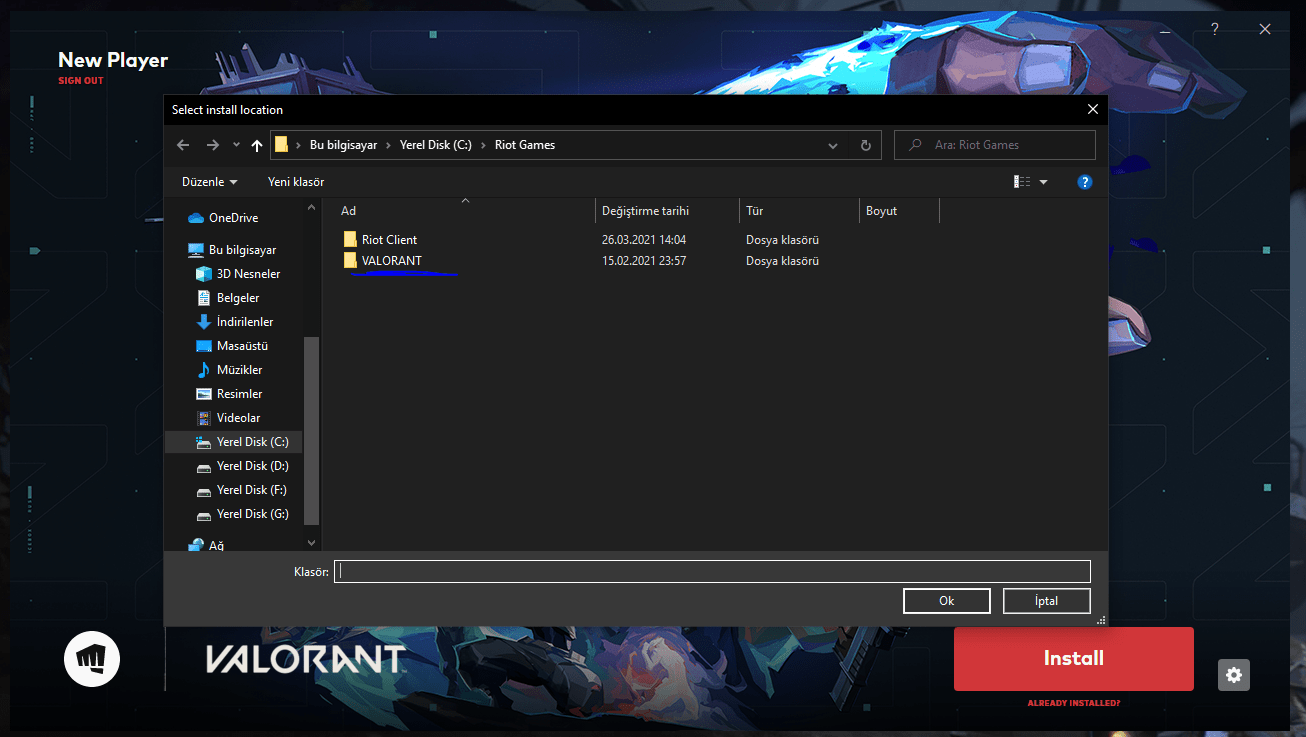1306x737 pixels.
Task: Open 3D Nesneler folder
Action: click(240, 274)
